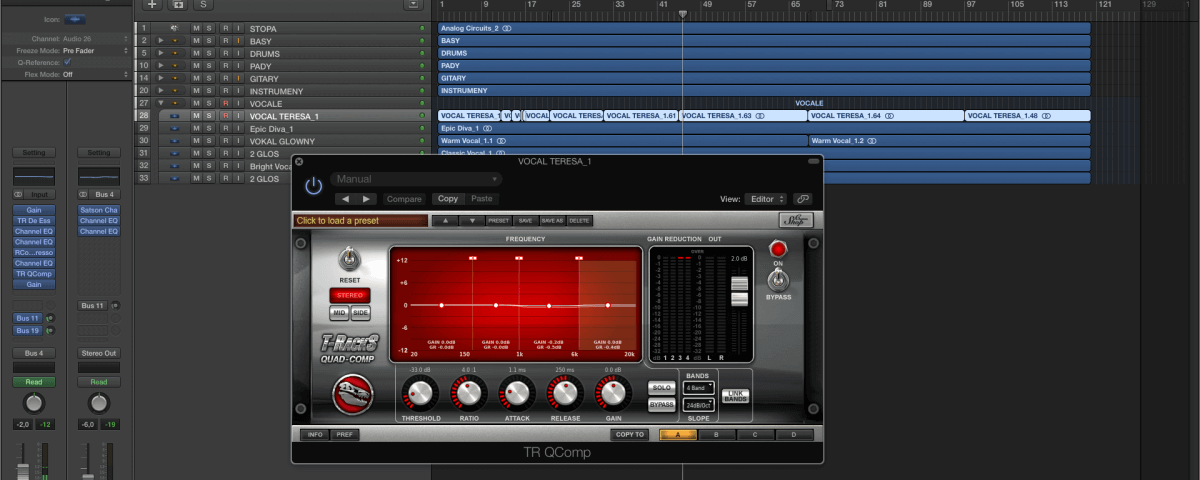This screenshot has width=1200, height=480.
Task: Expand the INSTRUMENY track stack
Action: (161, 91)
